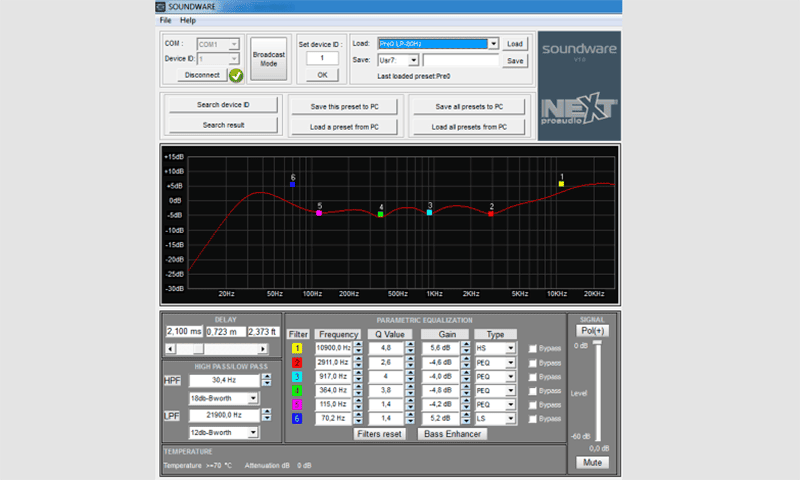Click the green connection status checkmark

pyautogui.click(x=236, y=75)
